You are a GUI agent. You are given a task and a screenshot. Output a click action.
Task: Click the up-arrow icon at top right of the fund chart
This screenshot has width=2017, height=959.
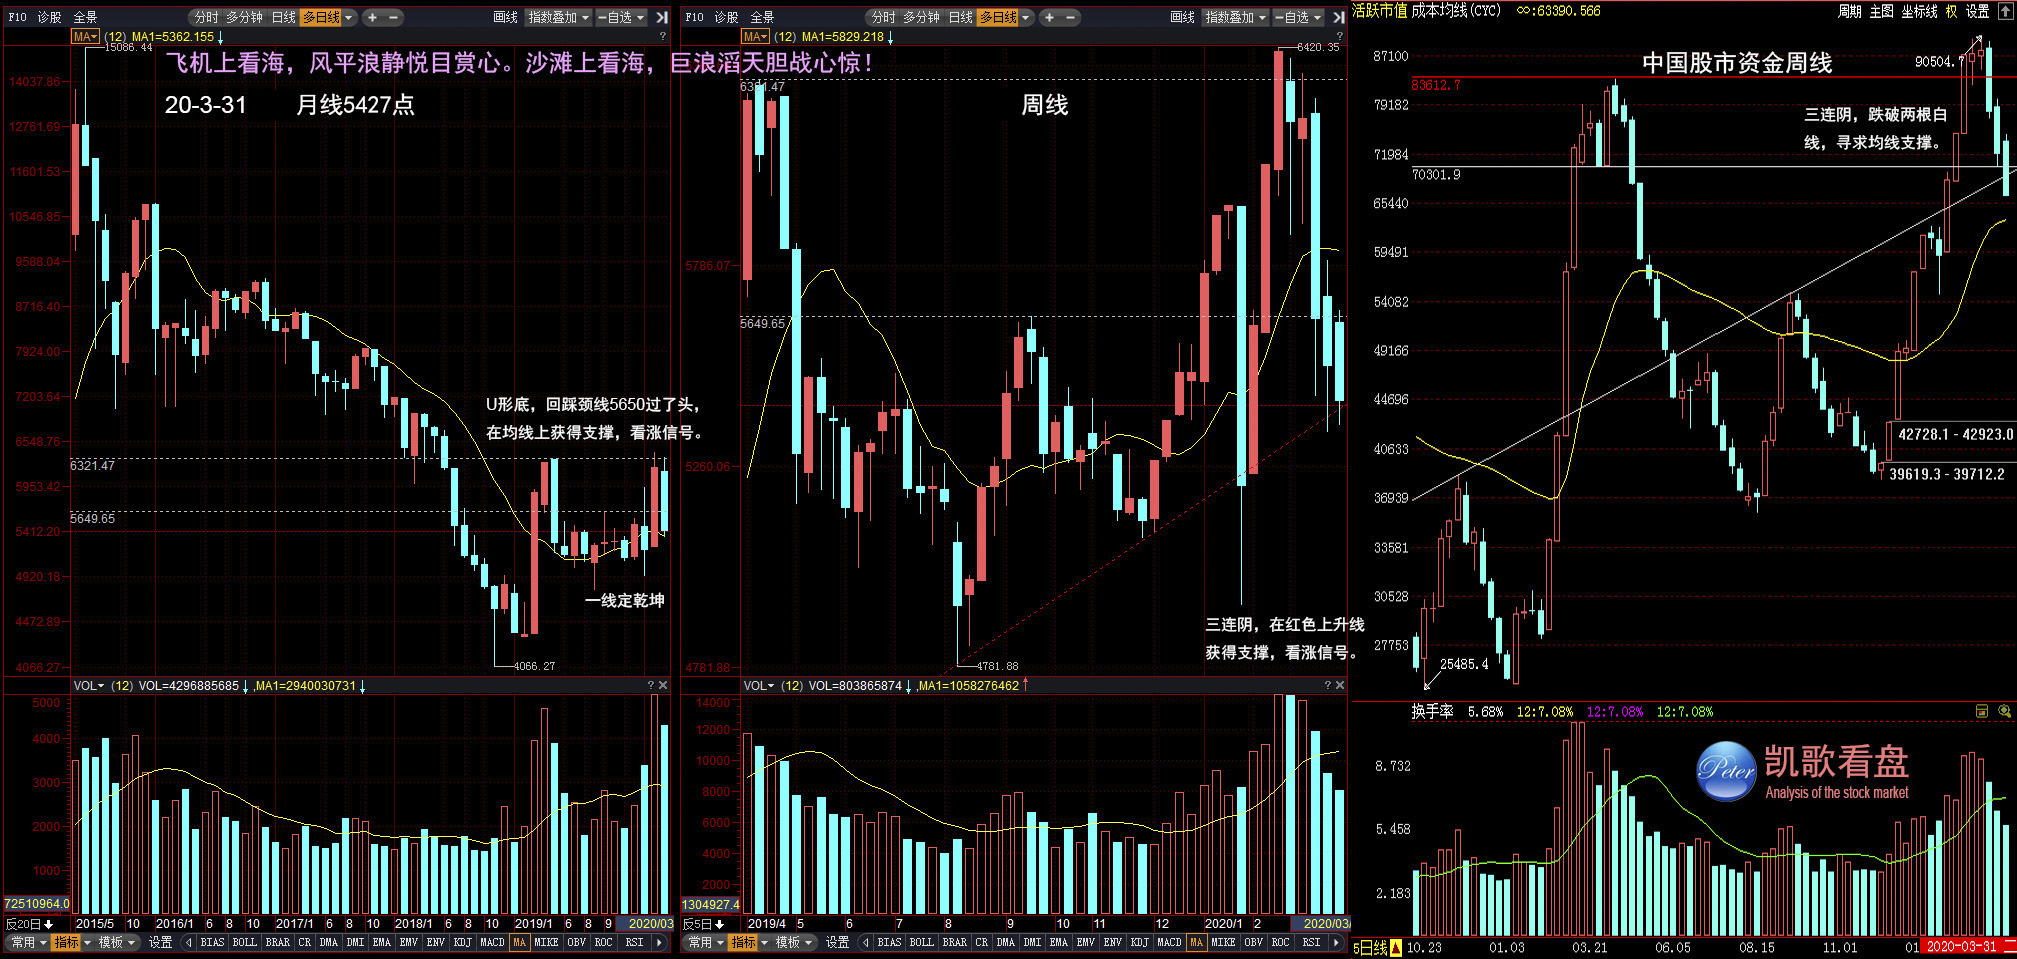2006,12
